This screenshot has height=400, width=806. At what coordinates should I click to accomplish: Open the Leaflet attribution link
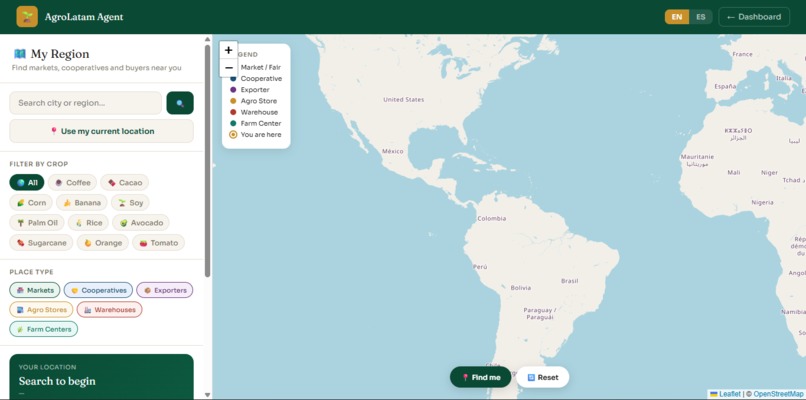(x=725, y=394)
